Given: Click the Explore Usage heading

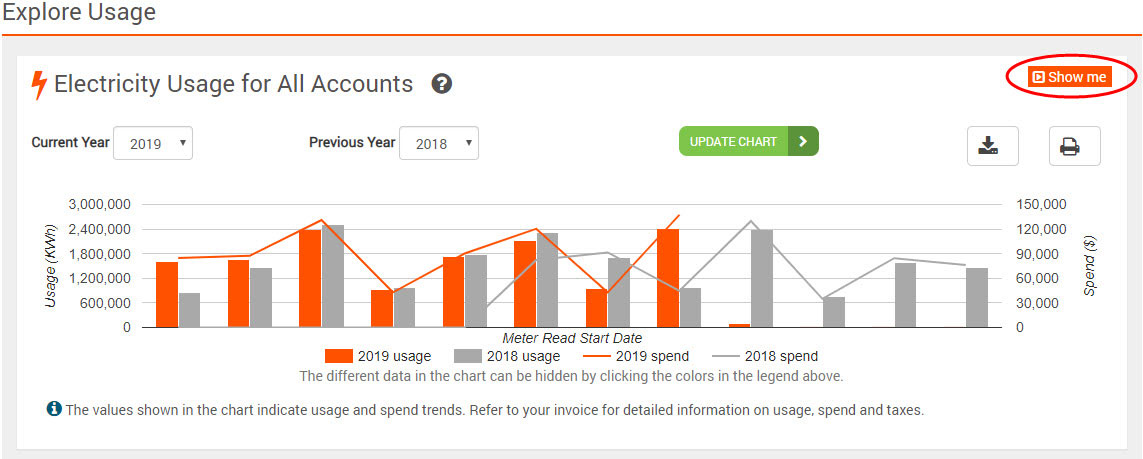Looking at the screenshot, I should click(79, 12).
